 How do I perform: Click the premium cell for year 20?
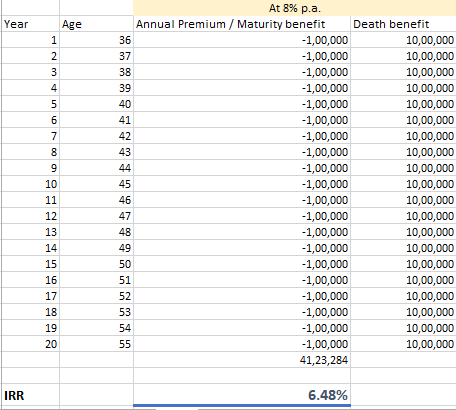click(x=242, y=344)
